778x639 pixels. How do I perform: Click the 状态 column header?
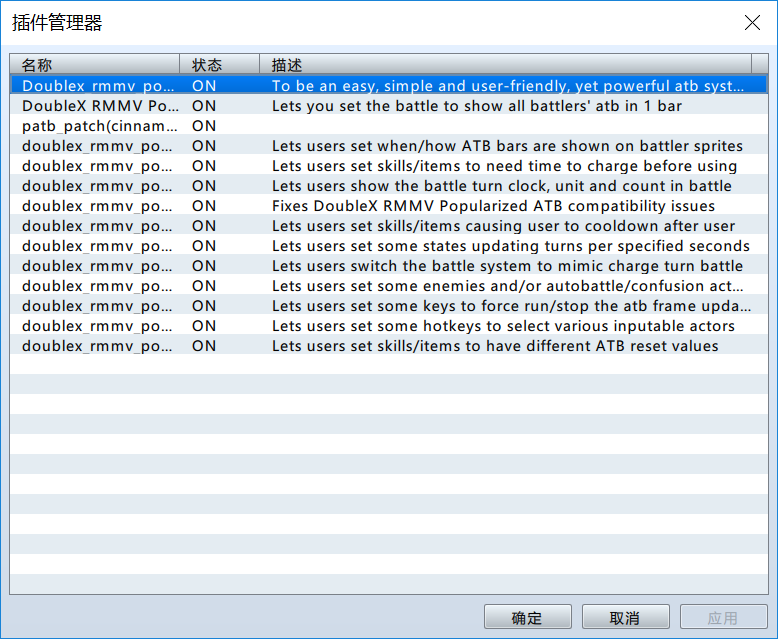[219, 64]
